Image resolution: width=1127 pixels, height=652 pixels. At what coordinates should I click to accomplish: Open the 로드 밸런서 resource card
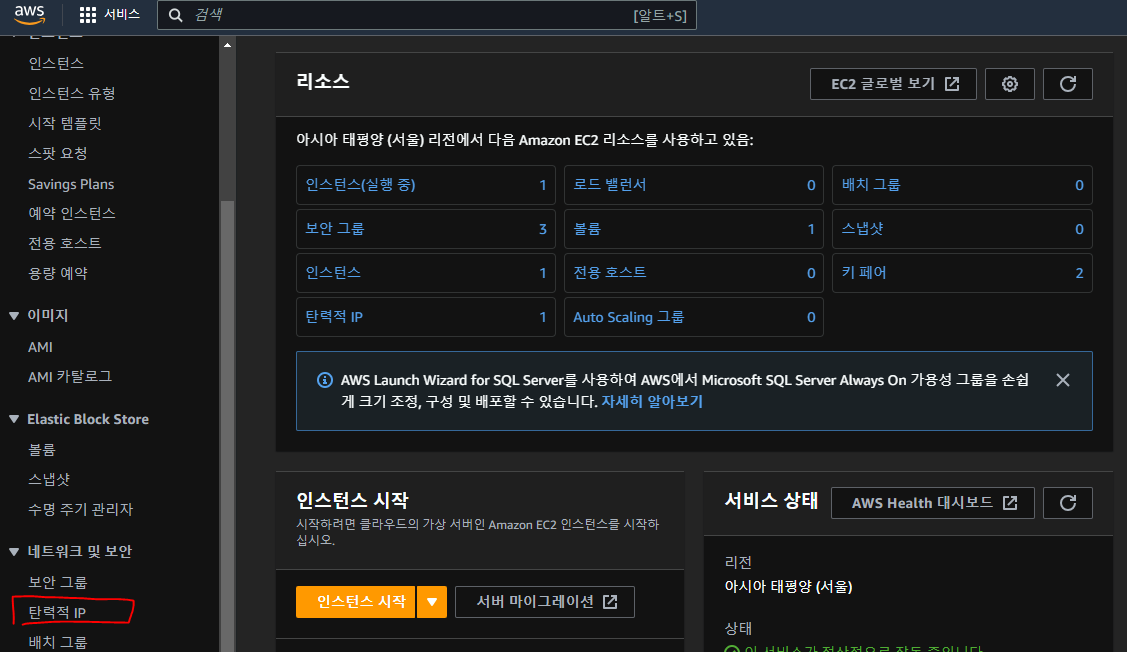pyautogui.click(x=694, y=185)
